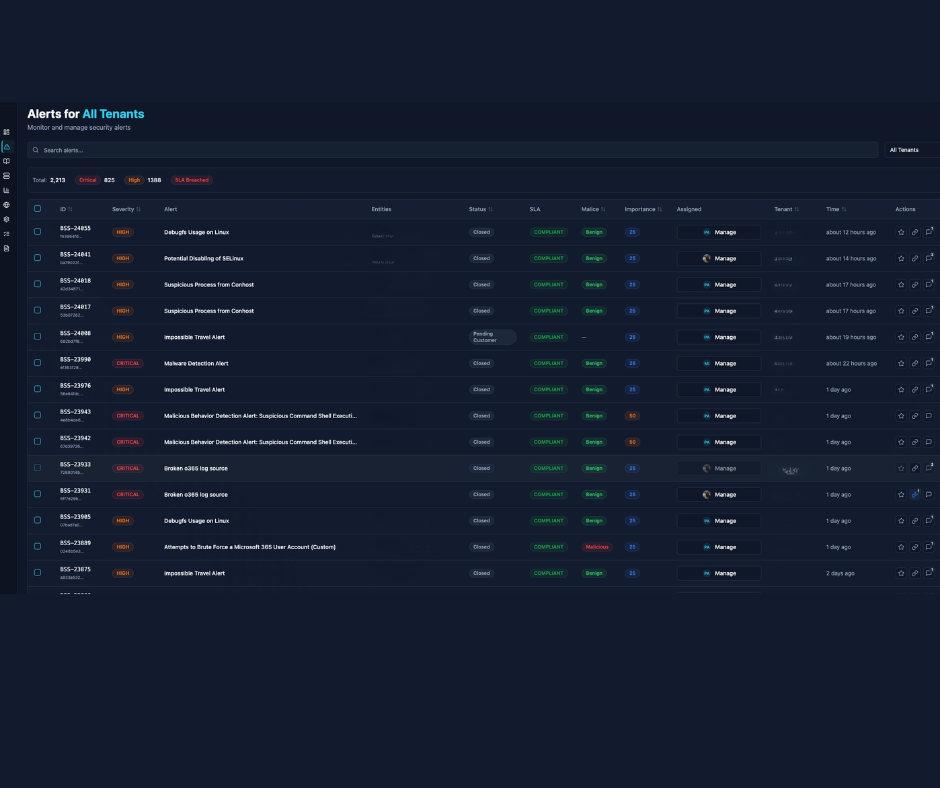This screenshot has height=788, width=940.
Task: Sort alerts by the Time column
Action: point(835,209)
